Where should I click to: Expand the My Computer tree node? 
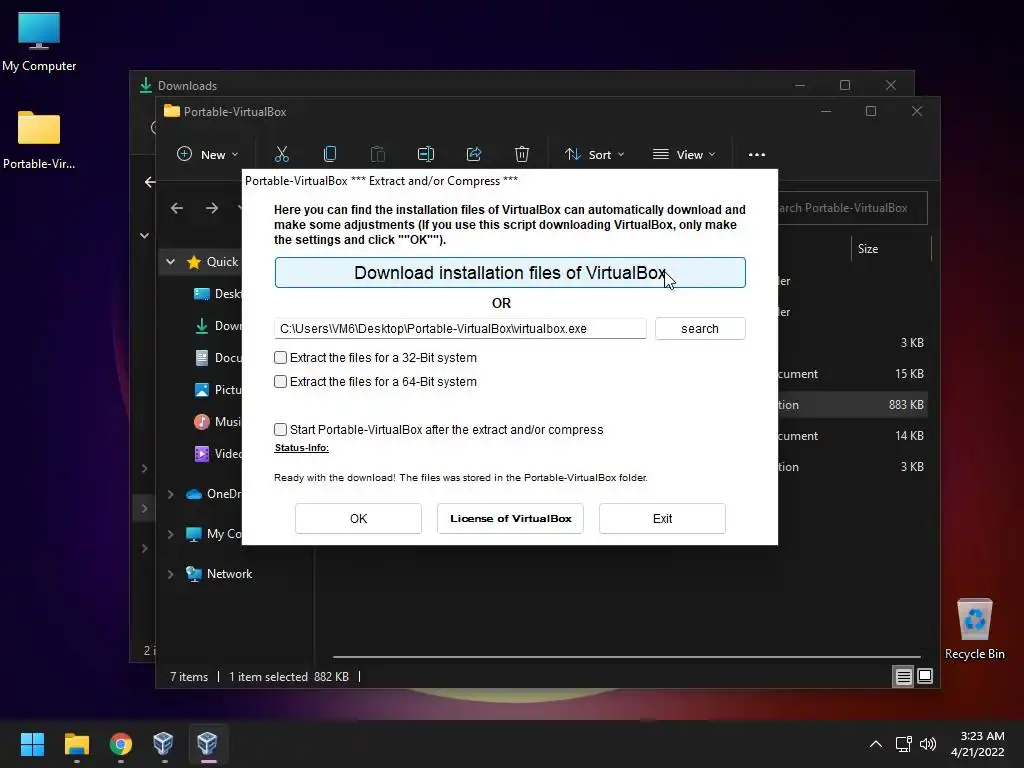tap(170, 534)
